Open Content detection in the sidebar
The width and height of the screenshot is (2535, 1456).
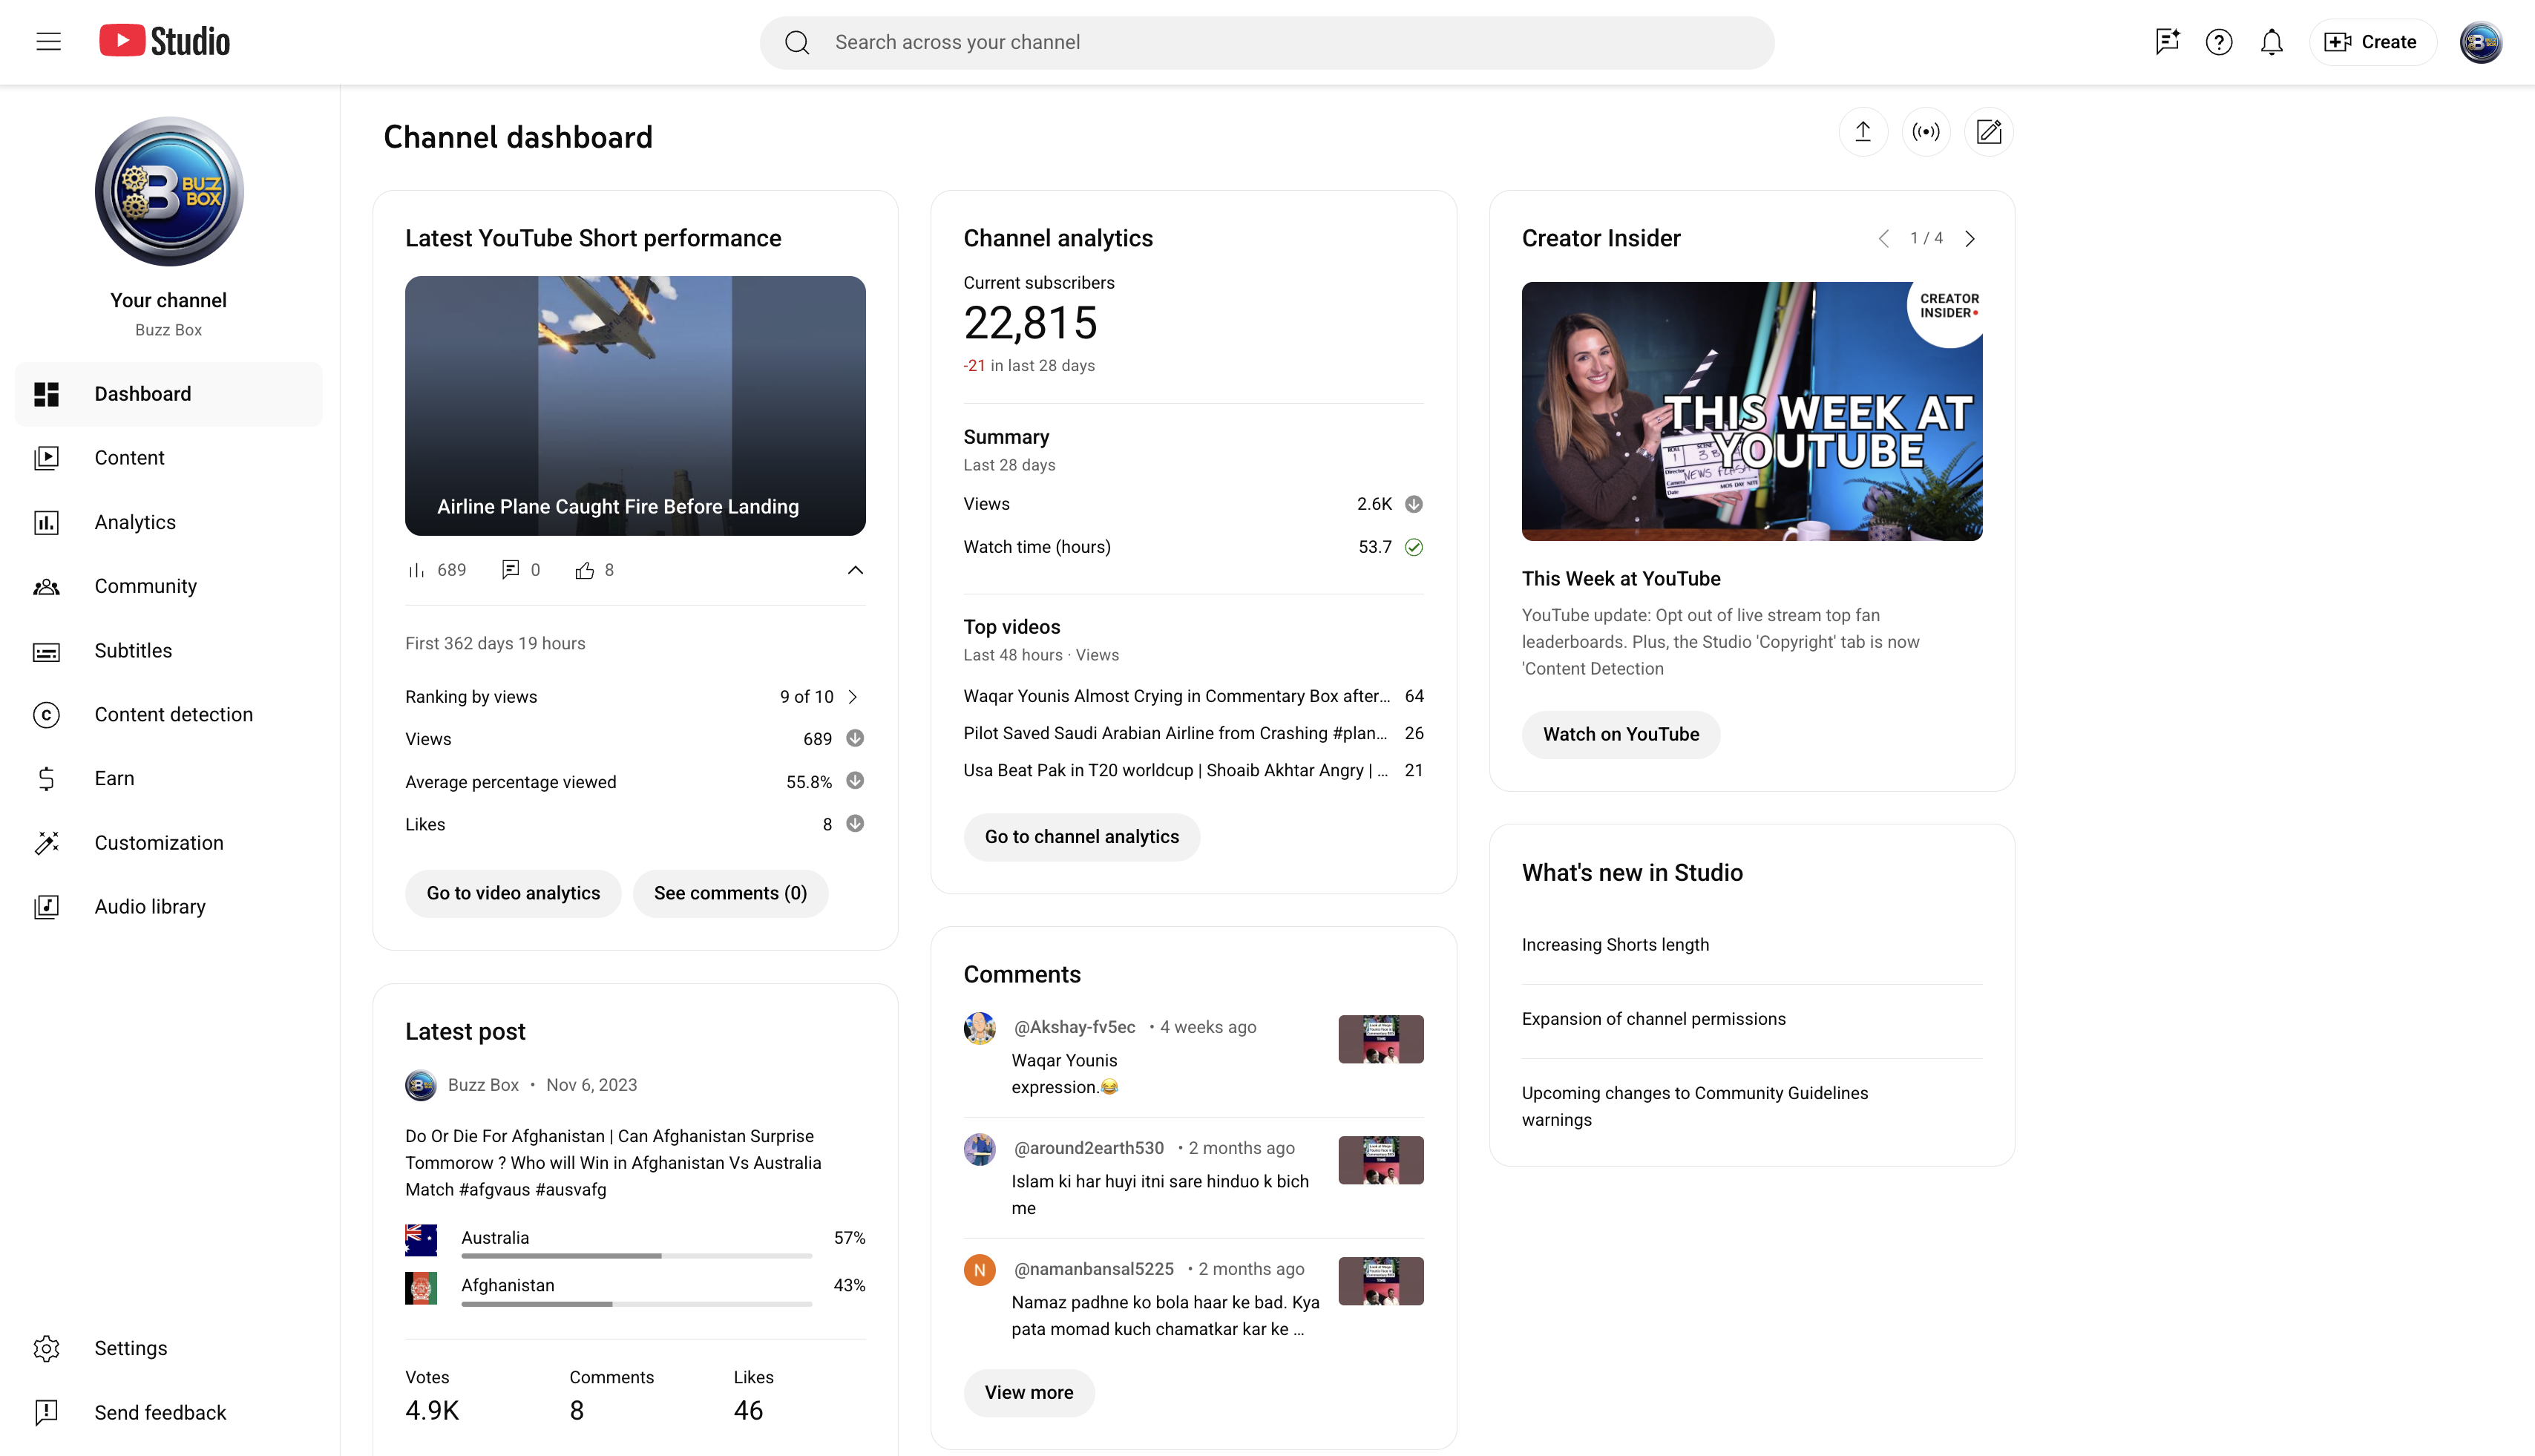[x=169, y=715]
